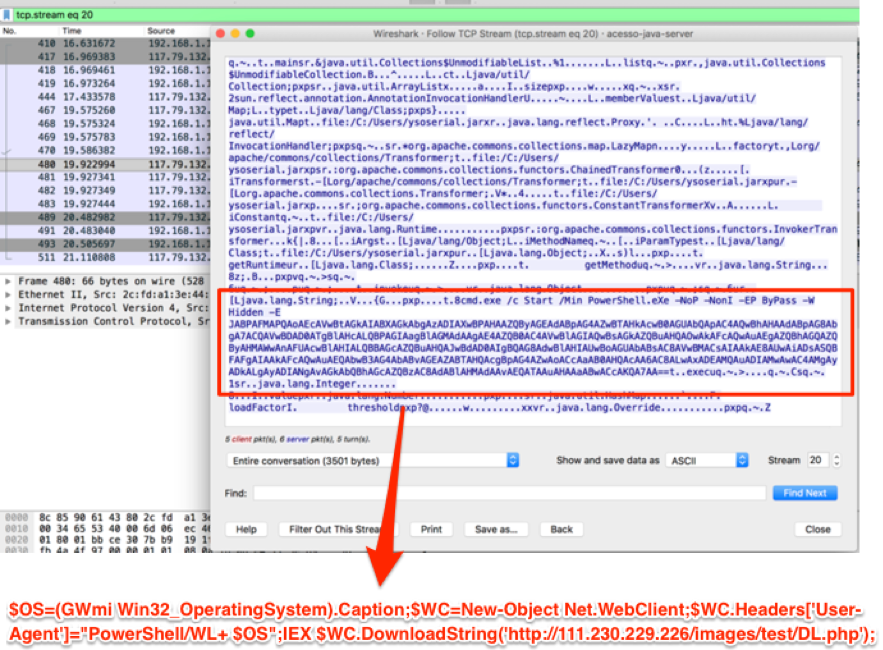The width and height of the screenshot is (883, 650).
Task: Click the Source column header
Action: coord(161,30)
